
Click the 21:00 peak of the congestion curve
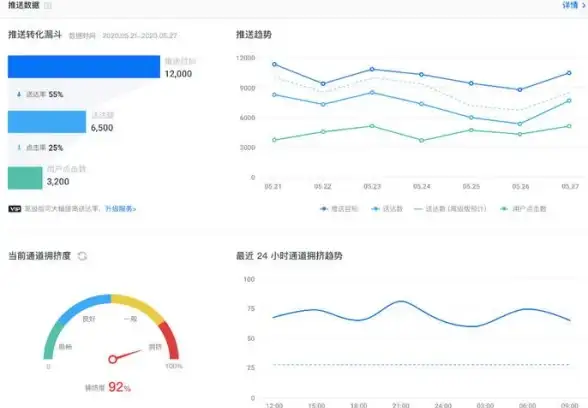pos(401,301)
